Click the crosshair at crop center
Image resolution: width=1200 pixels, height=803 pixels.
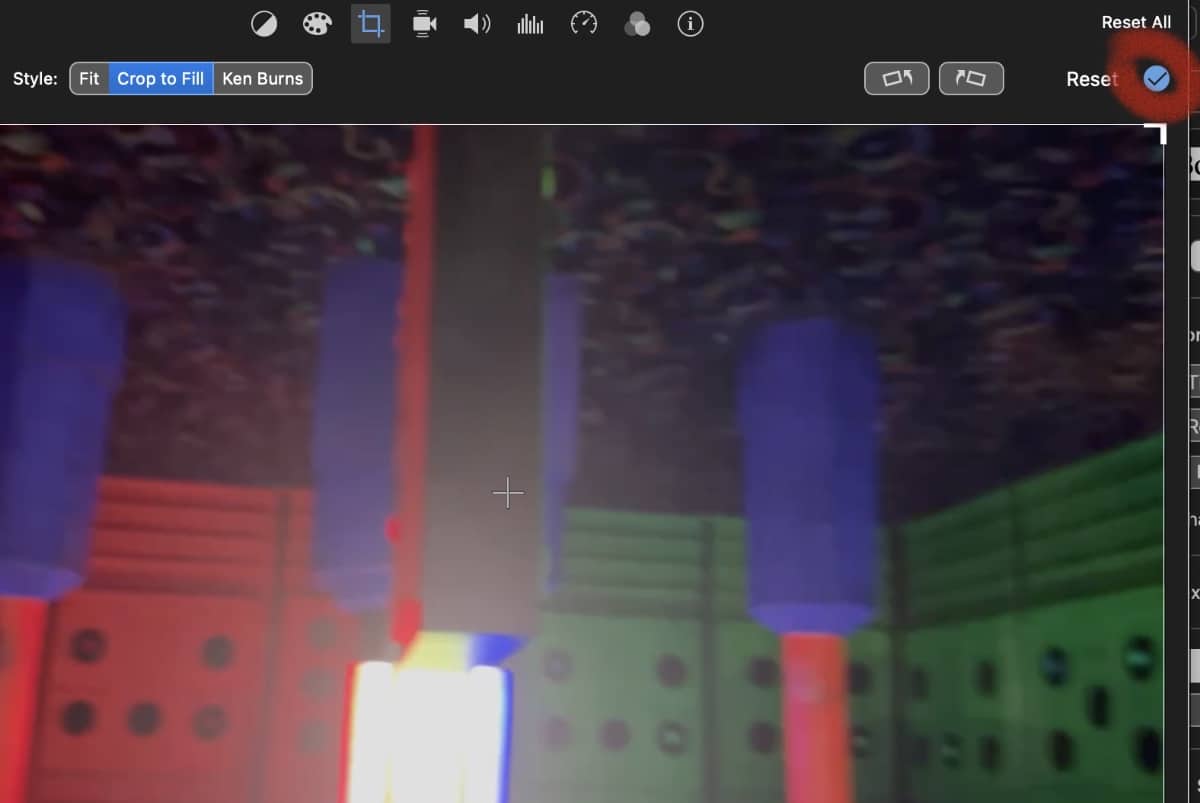click(x=508, y=493)
